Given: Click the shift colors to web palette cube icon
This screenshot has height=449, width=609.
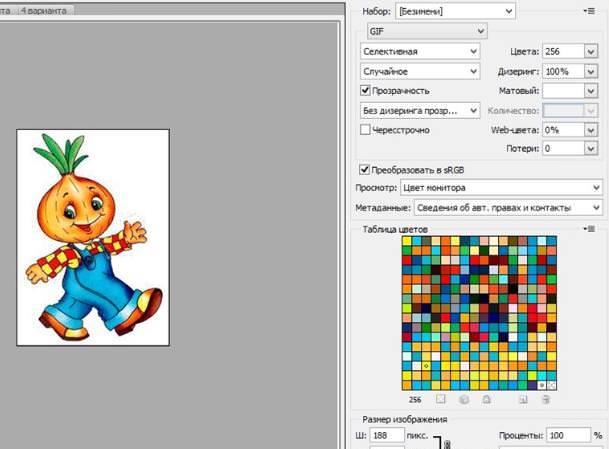Looking at the screenshot, I should [x=464, y=399].
